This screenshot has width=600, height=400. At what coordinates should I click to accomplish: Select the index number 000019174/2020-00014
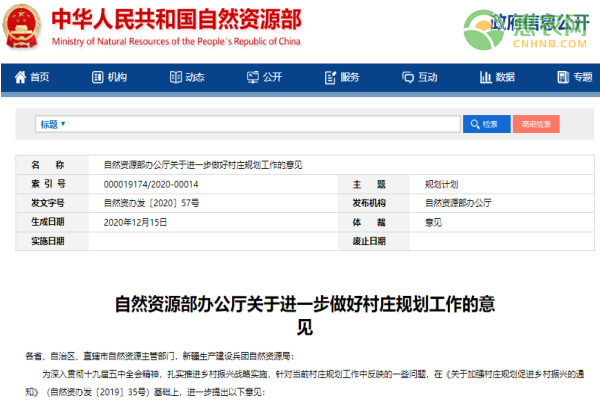point(151,184)
